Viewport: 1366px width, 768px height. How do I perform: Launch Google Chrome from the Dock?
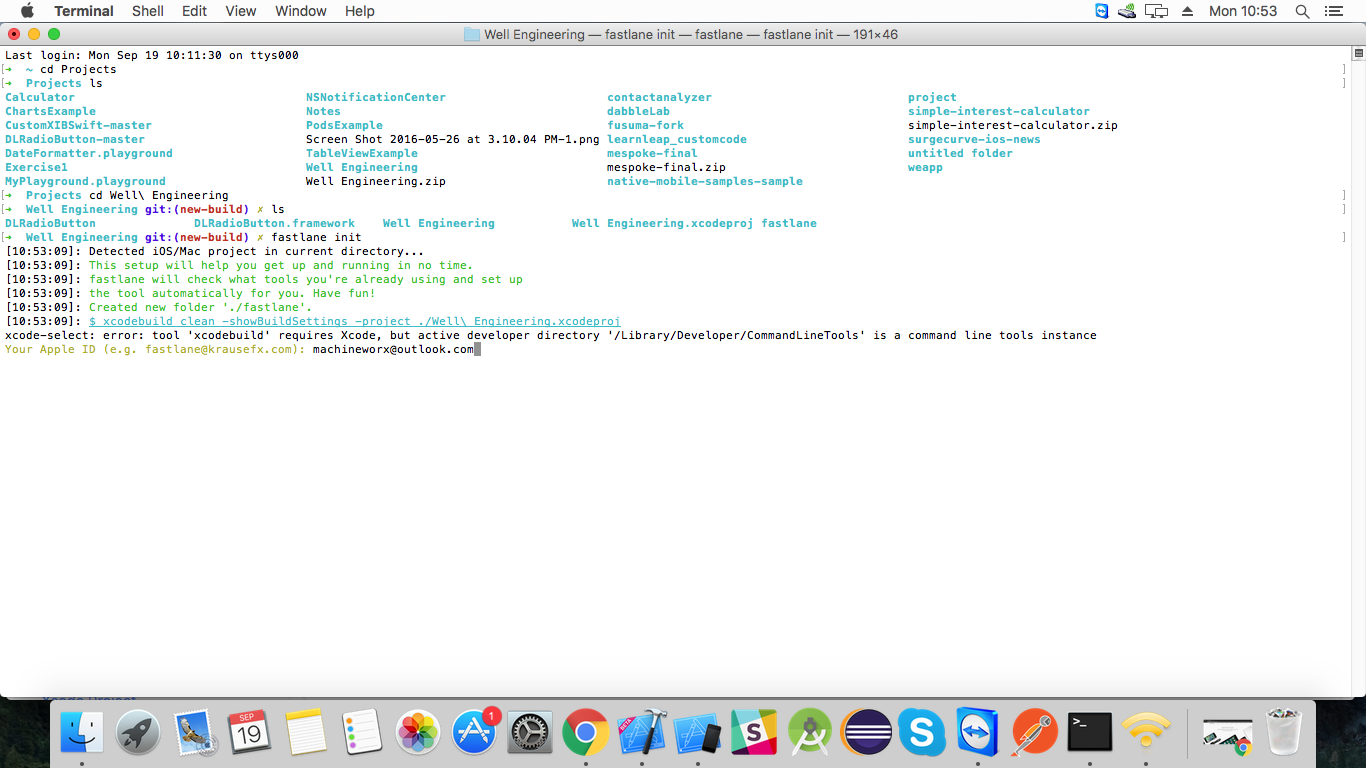coord(586,733)
